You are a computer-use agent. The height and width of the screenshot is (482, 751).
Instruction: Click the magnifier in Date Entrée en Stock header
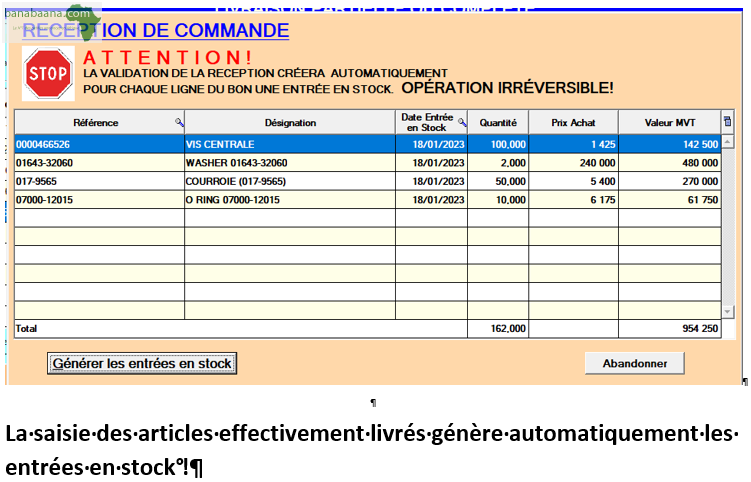coord(462,122)
